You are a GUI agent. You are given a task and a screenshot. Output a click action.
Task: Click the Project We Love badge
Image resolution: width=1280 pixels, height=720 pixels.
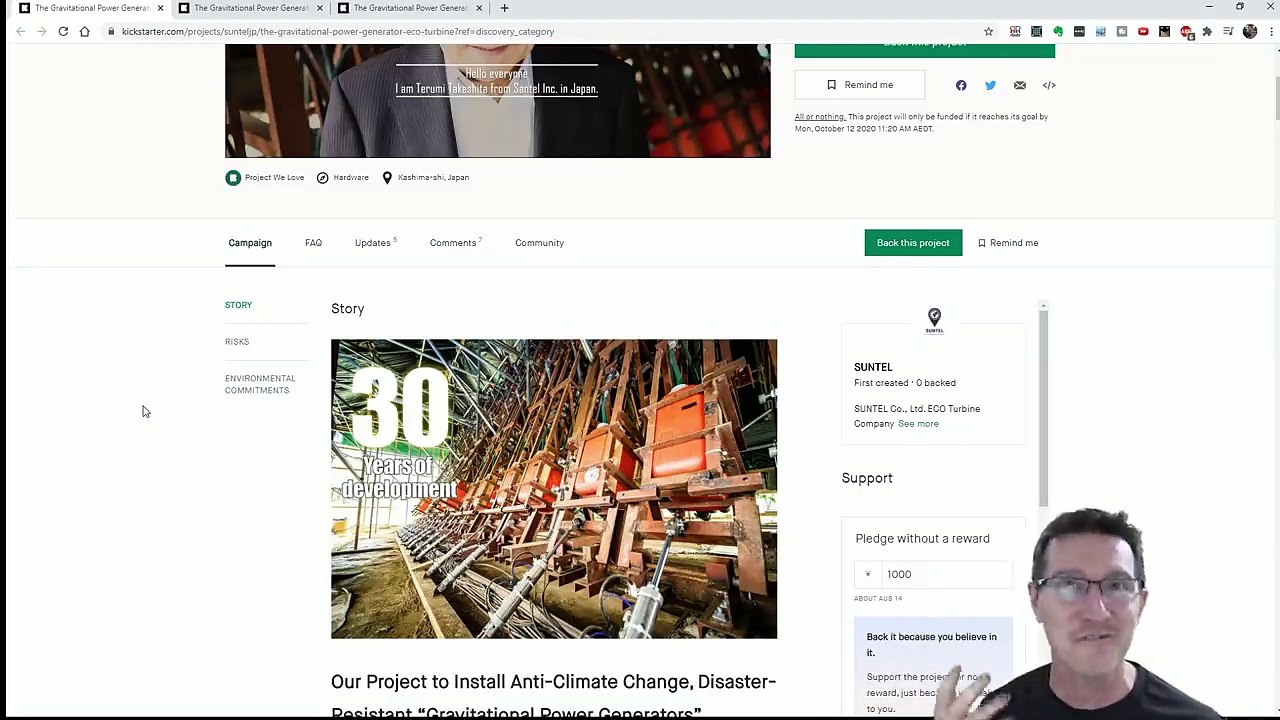[x=265, y=177]
